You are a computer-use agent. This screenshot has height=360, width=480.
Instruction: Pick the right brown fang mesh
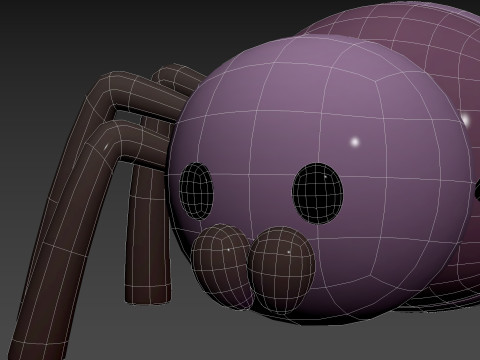coord(281,271)
